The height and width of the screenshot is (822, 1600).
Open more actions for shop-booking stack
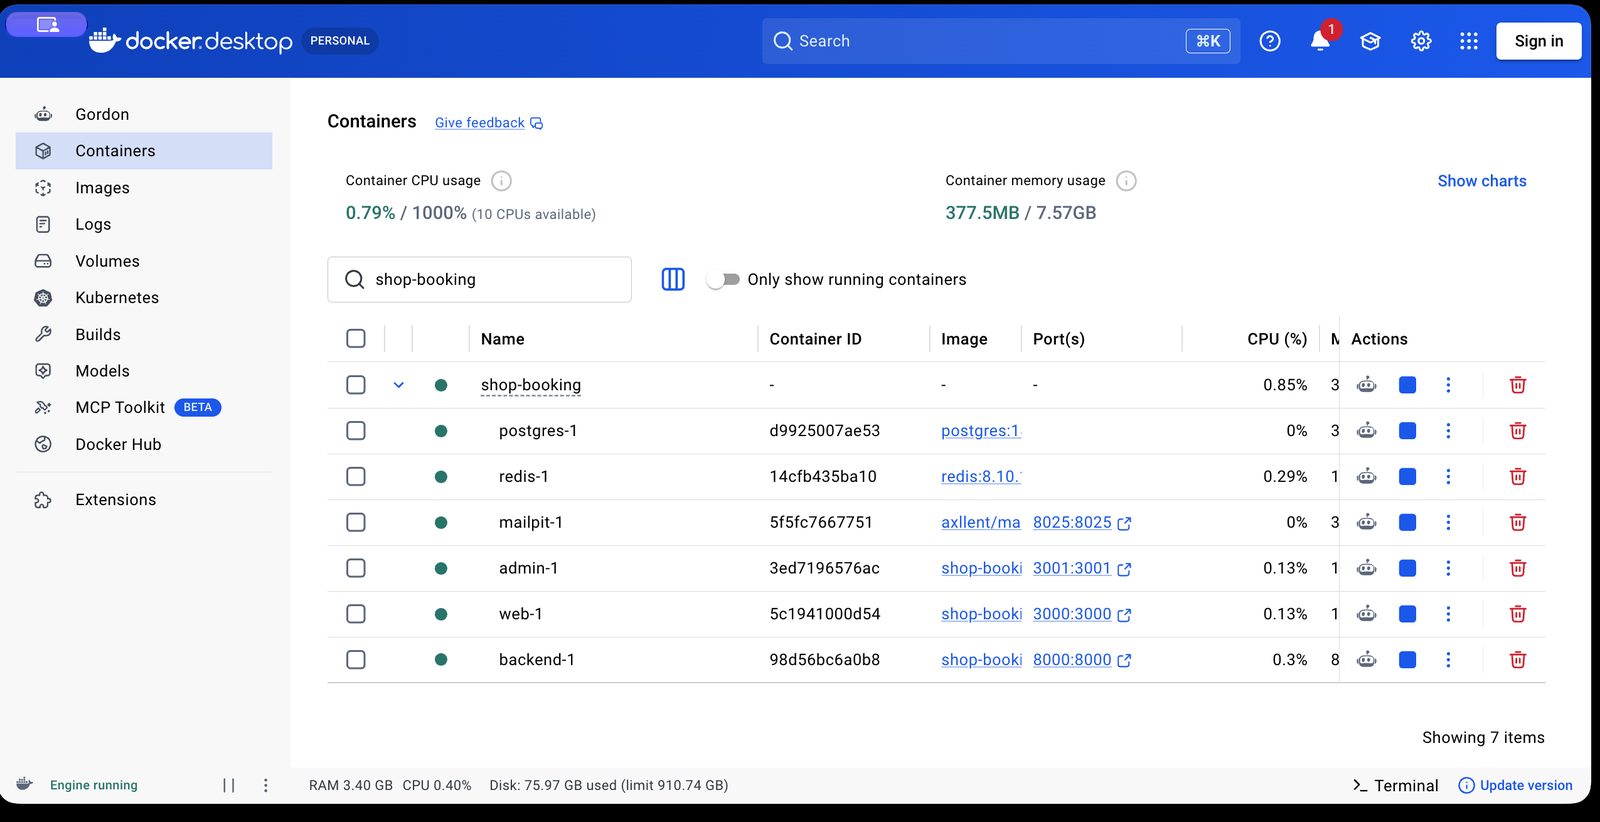tap(1448, 385)
